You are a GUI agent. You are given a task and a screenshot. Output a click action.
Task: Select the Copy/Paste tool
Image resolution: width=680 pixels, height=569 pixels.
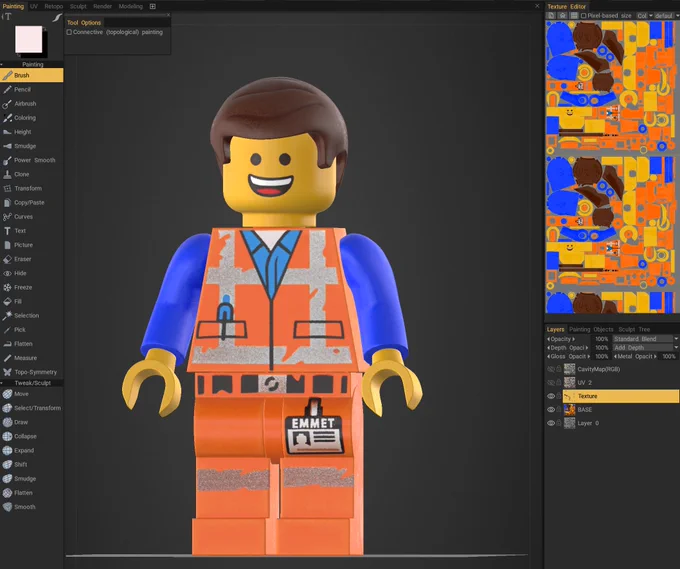point(31,203)
